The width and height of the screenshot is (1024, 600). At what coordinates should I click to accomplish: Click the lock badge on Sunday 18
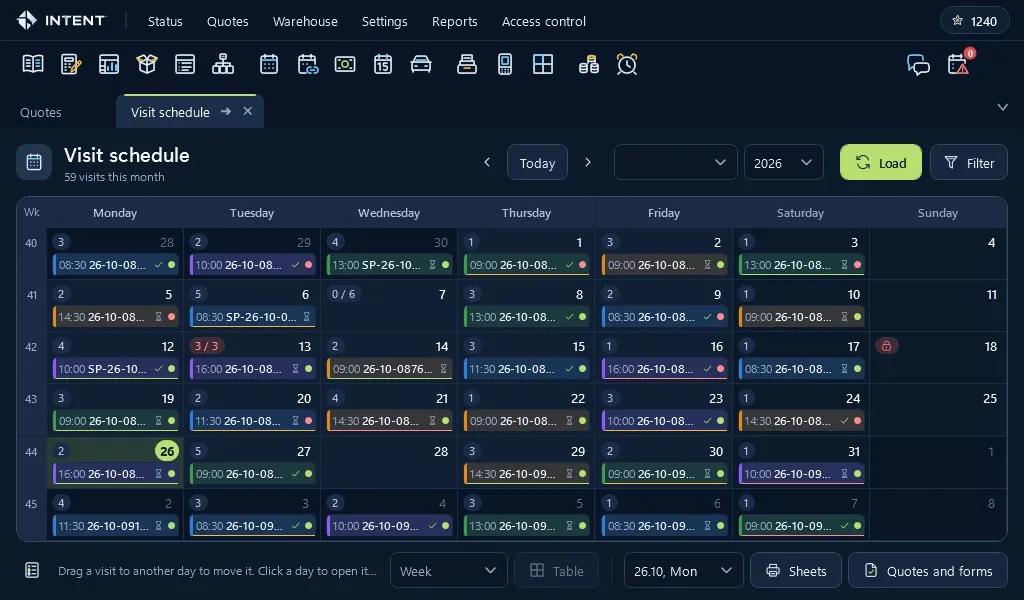point(886,346)
